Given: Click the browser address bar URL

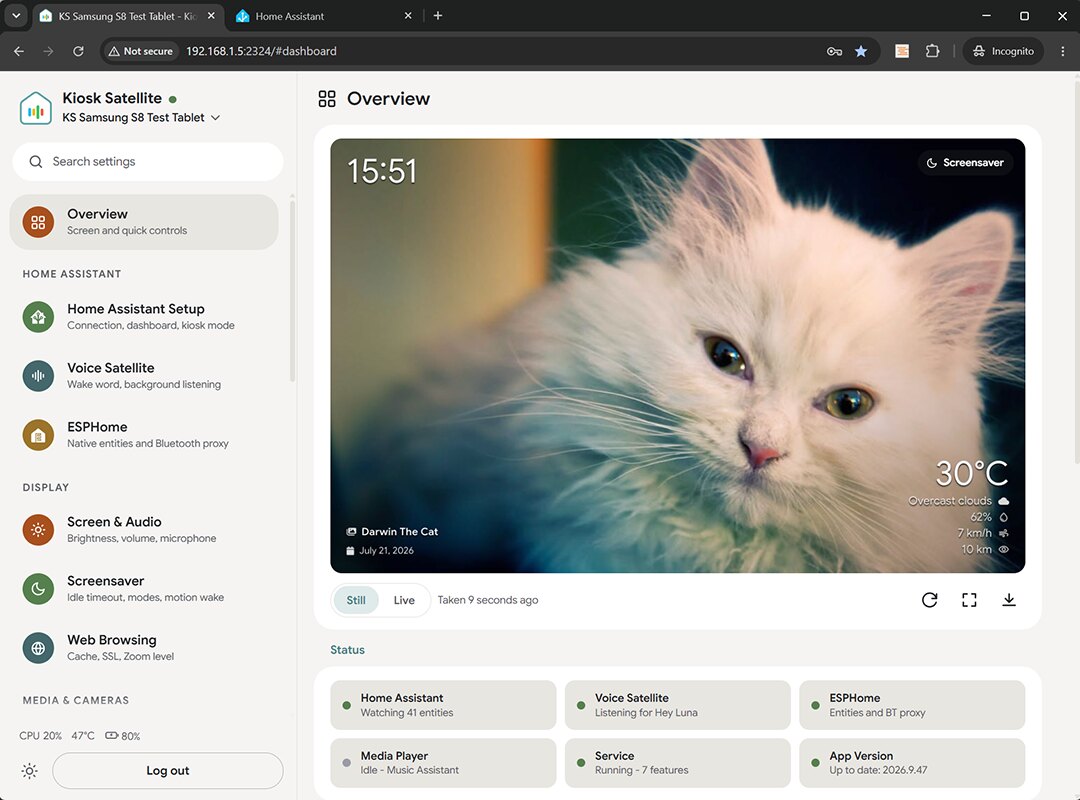Looking at the screenshot, I should 261,51.
